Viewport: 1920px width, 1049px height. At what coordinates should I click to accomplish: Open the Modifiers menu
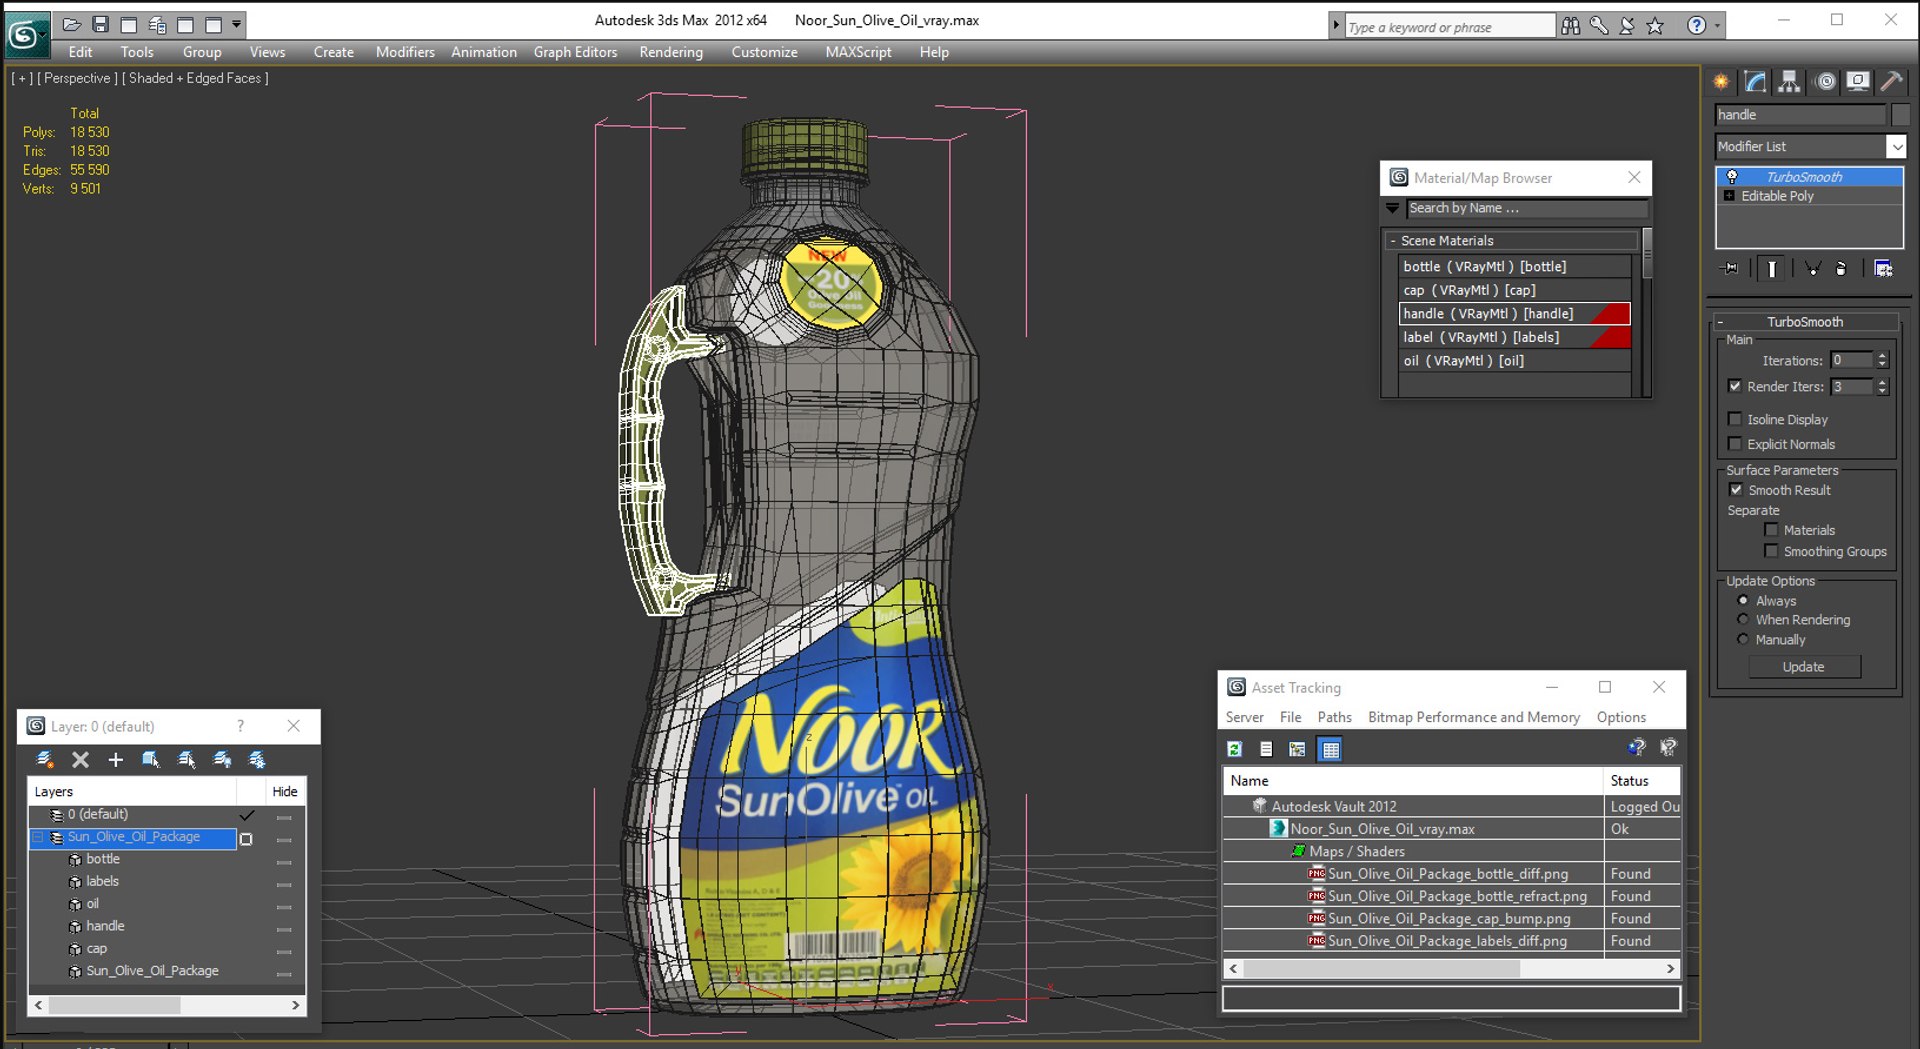(x=405, y=52)
